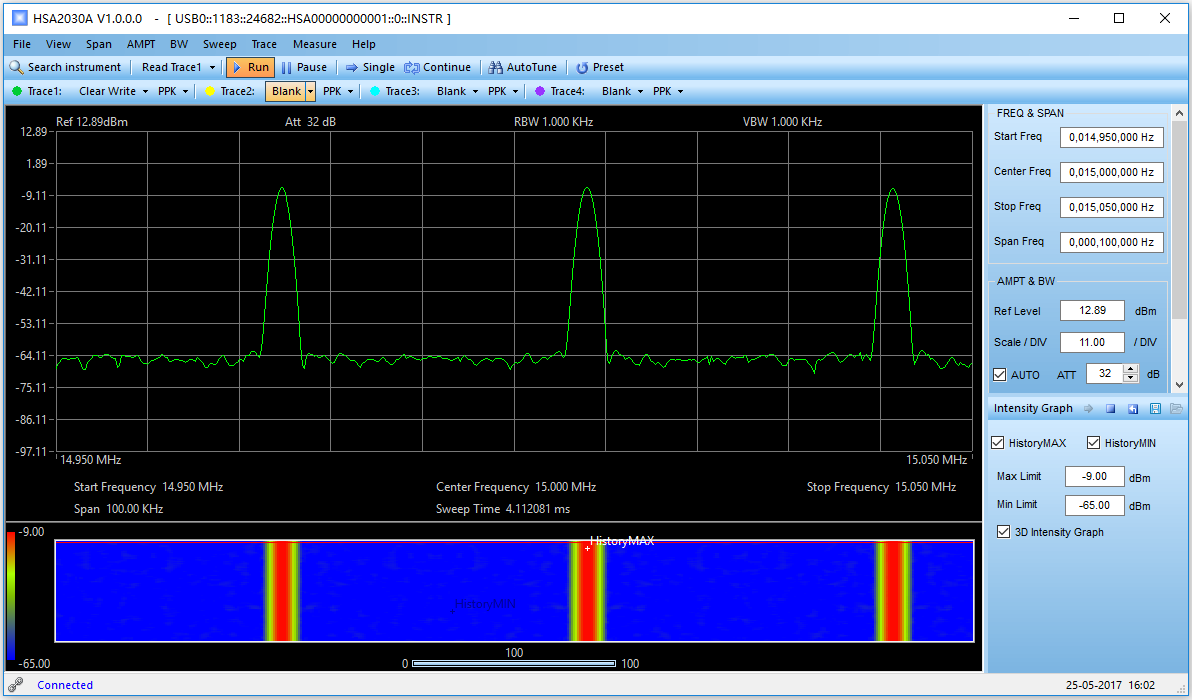This screenshot has width=1192, height=700.
Task: Click the intensity graph history slider bar
Action: point(514,663)
